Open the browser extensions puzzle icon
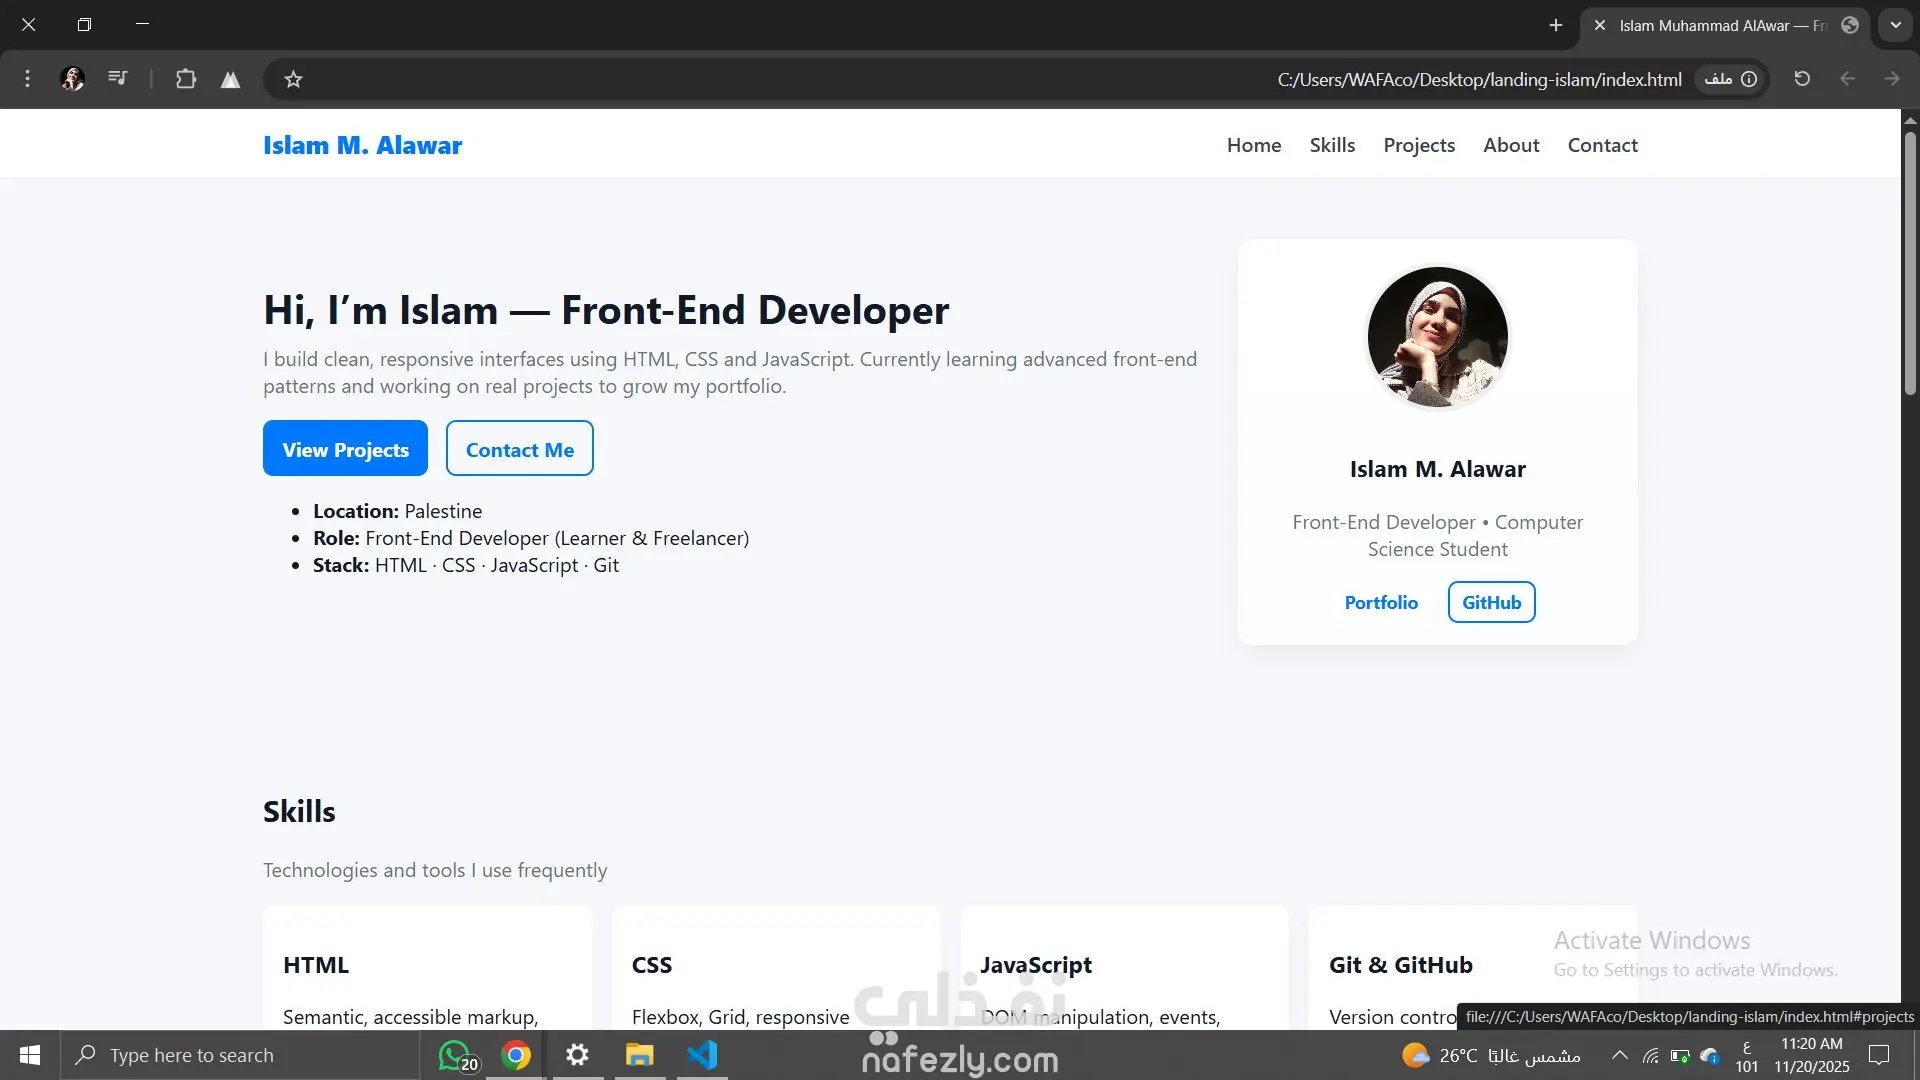The image size is (1920, 1080). point(186,79)
